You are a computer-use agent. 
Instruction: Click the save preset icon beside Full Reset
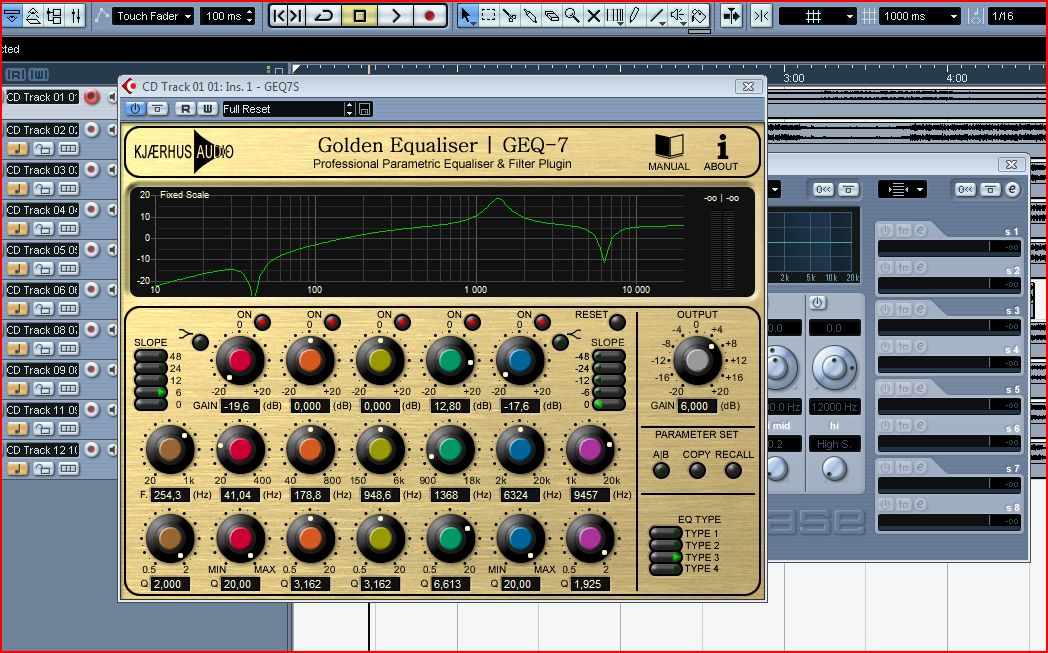tap(365, 109)
